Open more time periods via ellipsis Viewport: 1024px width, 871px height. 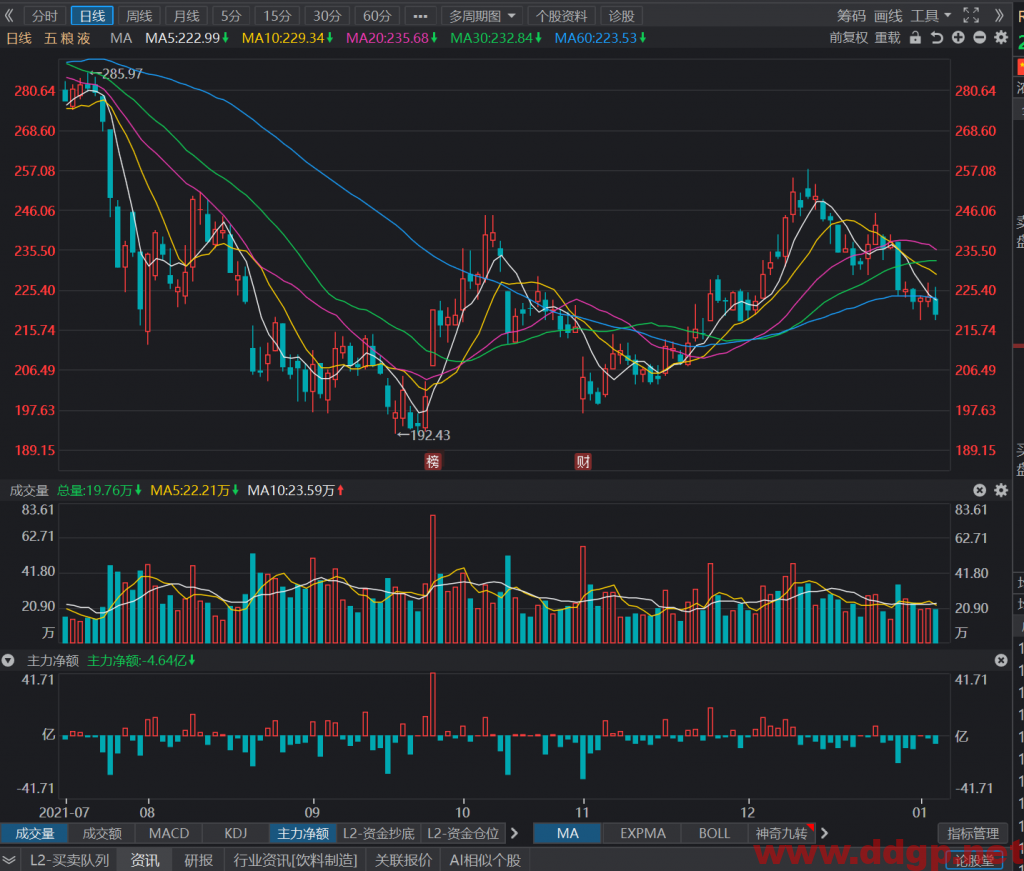coord(421,16)
